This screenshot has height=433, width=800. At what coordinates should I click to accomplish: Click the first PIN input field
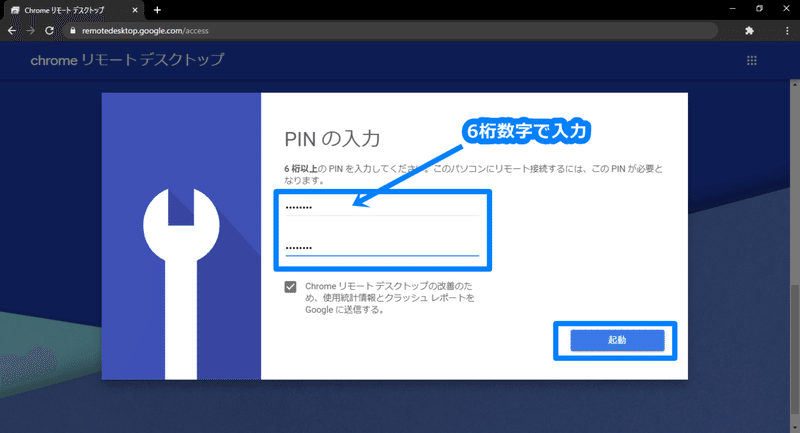coord(382,207)
